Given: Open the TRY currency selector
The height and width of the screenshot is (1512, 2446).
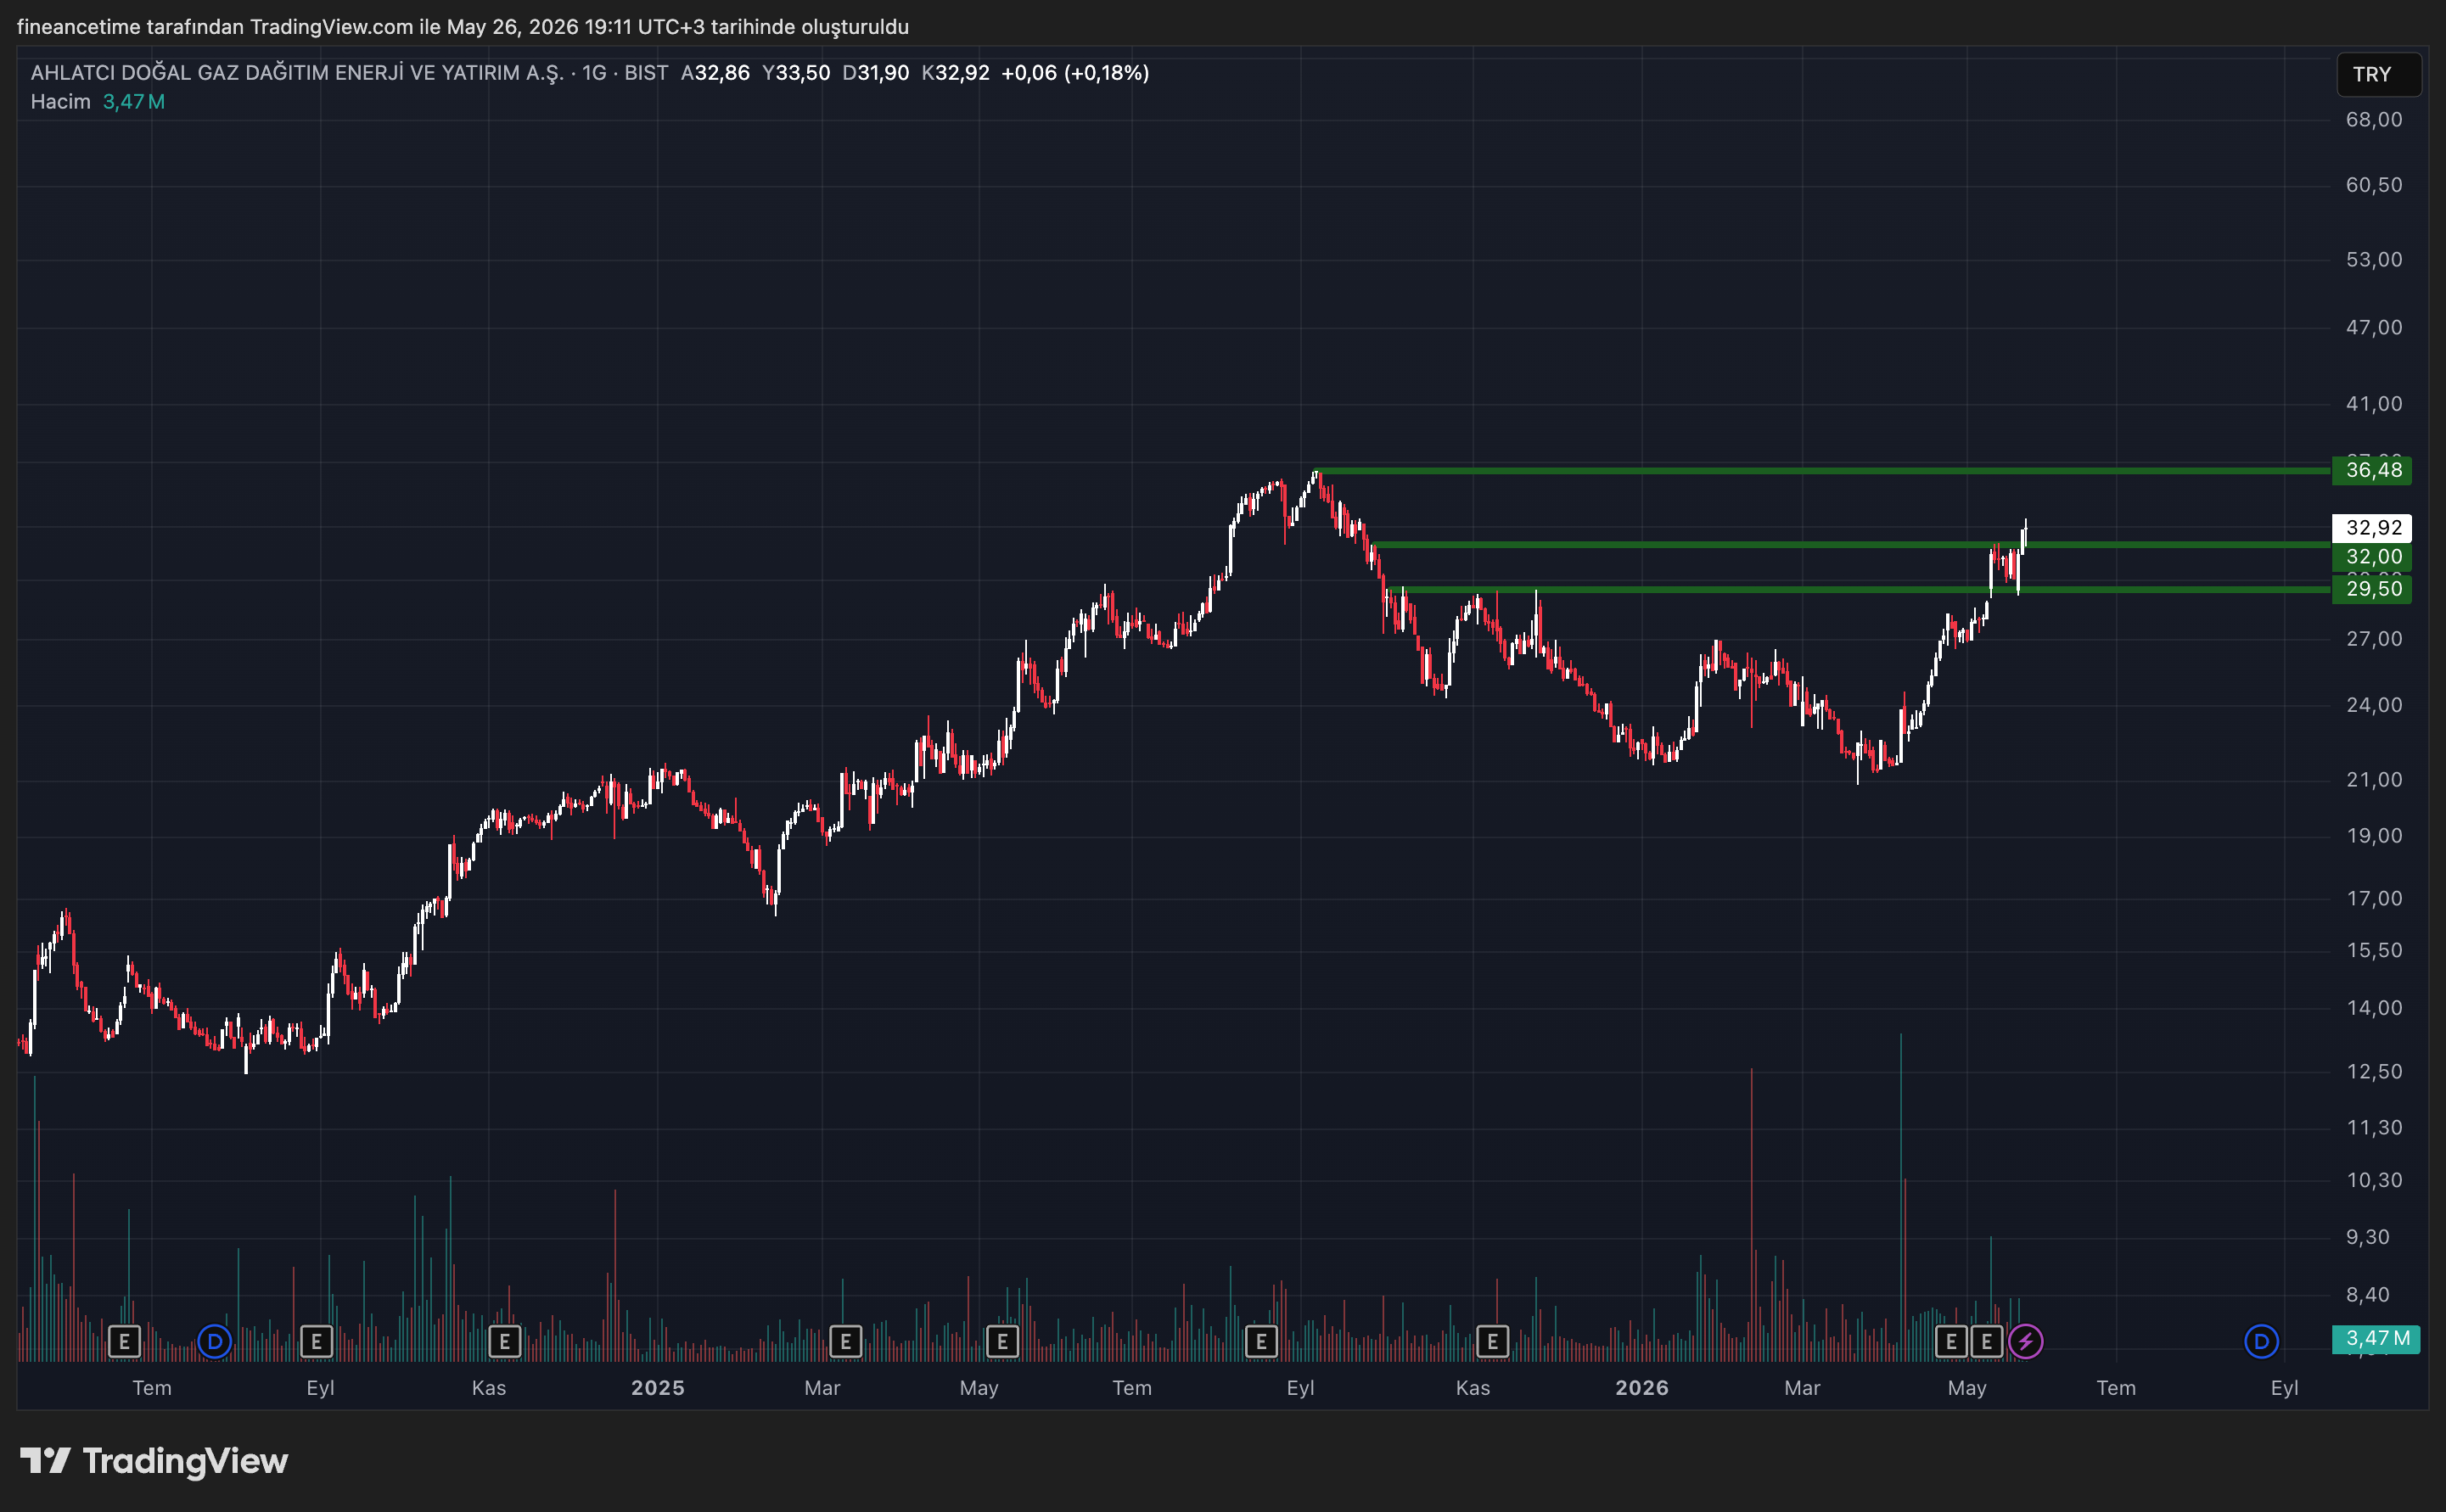Looking at the screenshot, I should [x=2378, y=74].
